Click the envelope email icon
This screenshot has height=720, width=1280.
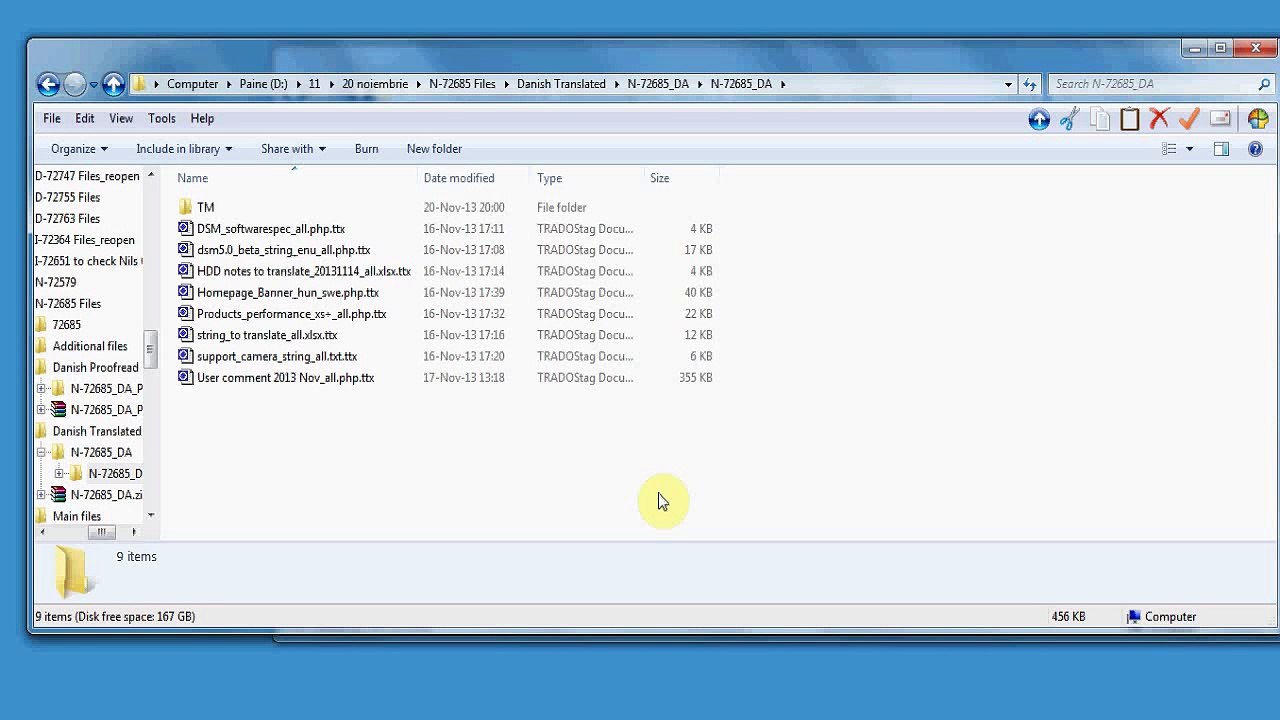coord(1220,119)
